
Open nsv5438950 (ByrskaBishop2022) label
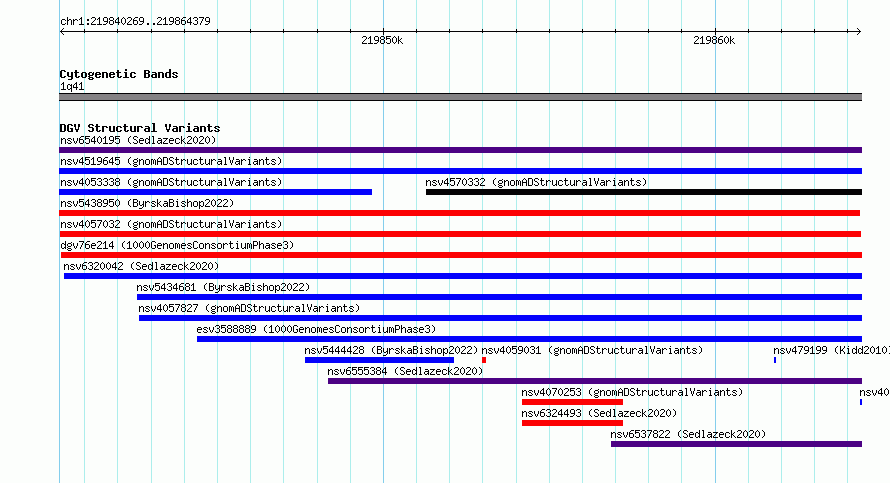147,203
